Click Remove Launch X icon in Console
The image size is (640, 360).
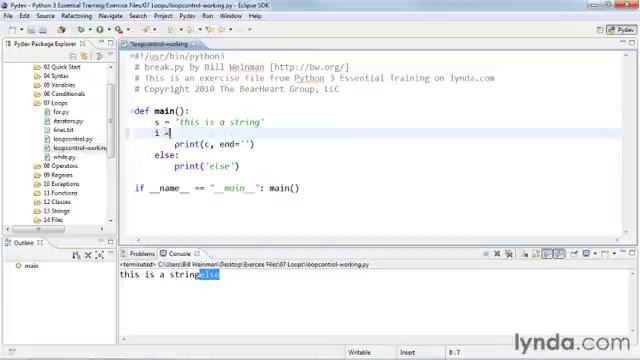497,254
